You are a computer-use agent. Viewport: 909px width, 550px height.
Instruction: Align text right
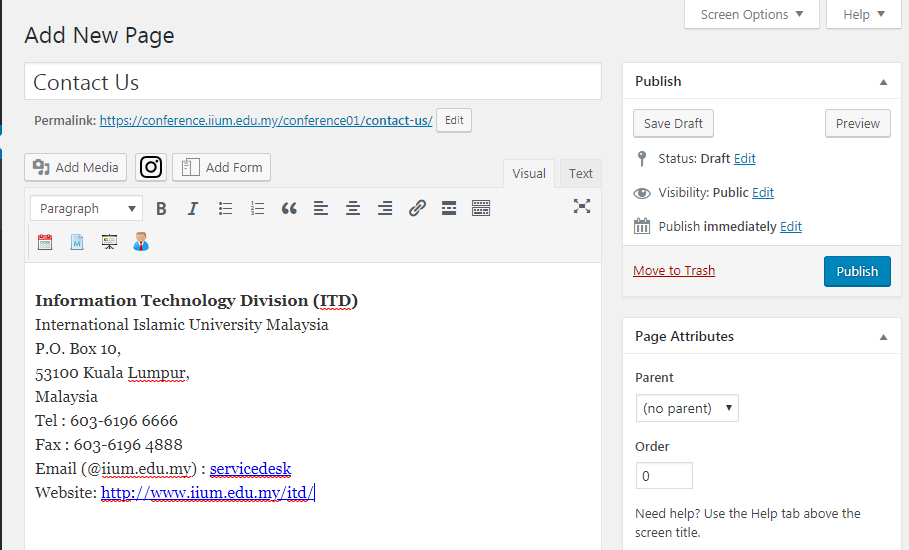(x=385, y=209)
